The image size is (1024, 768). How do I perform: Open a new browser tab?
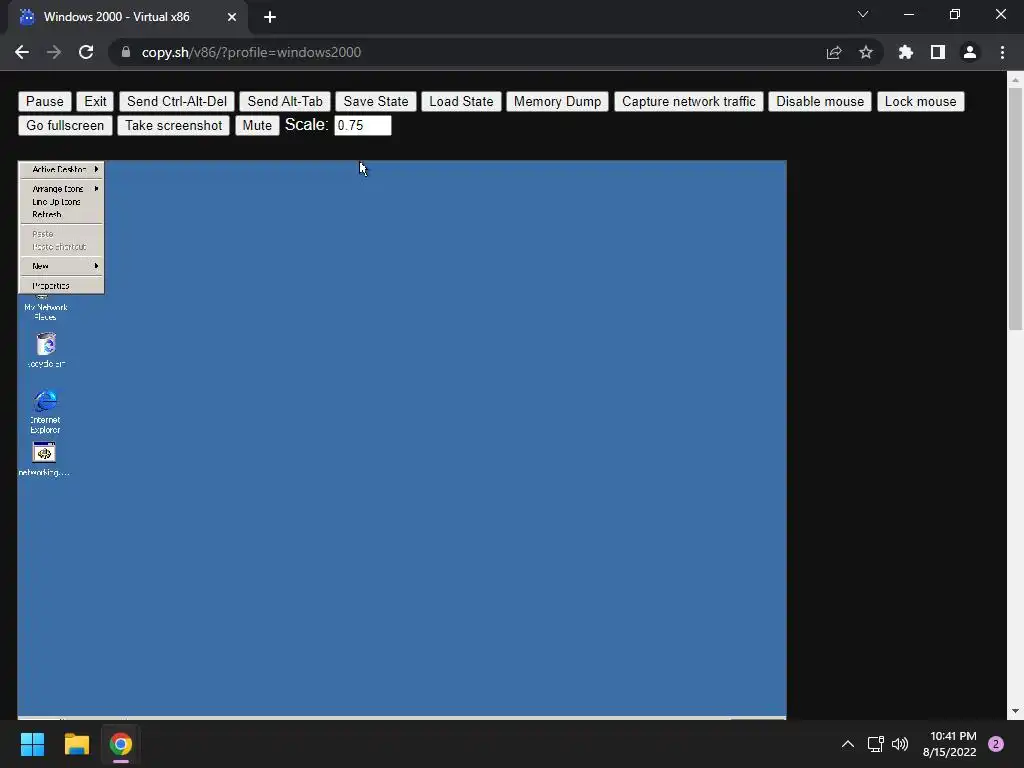tap(270, 17)
